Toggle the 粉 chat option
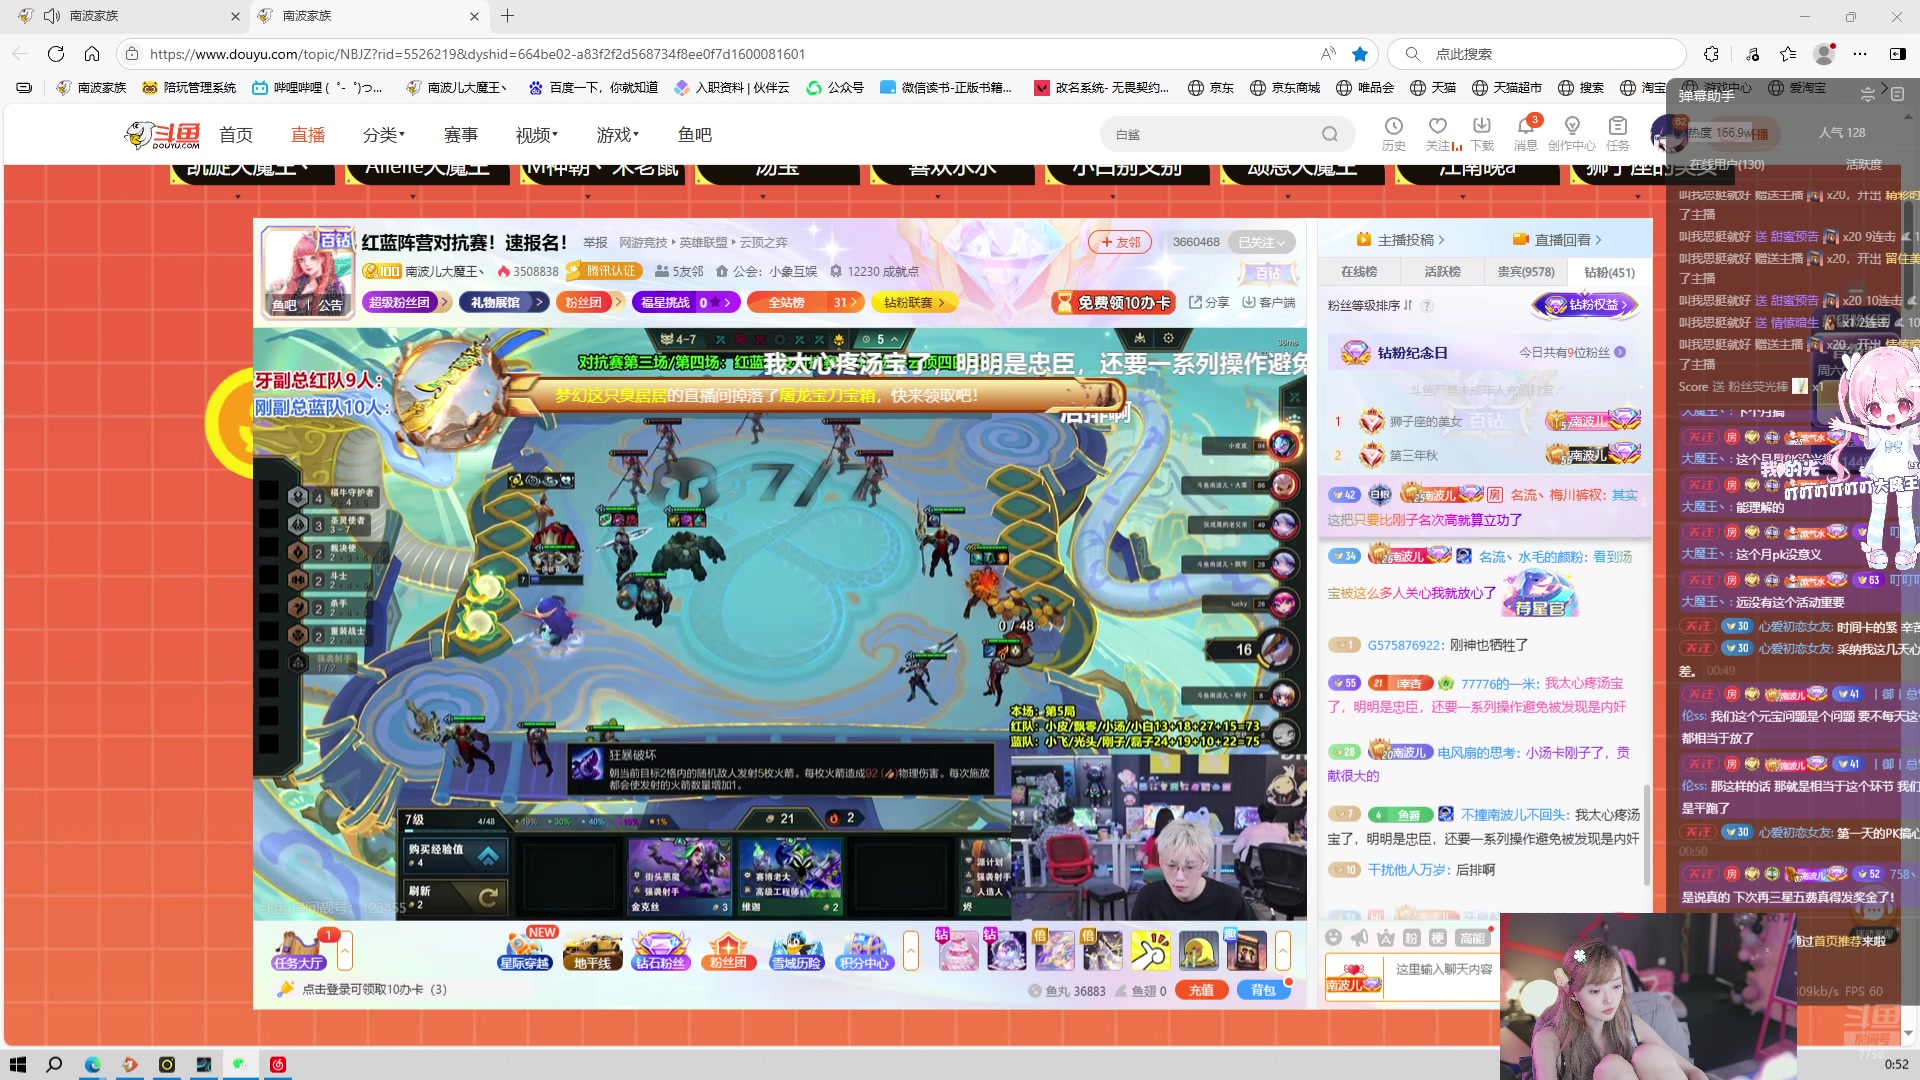Image resolution: width=1920 pixels, height=1080 pixels. pos(1411,938)
